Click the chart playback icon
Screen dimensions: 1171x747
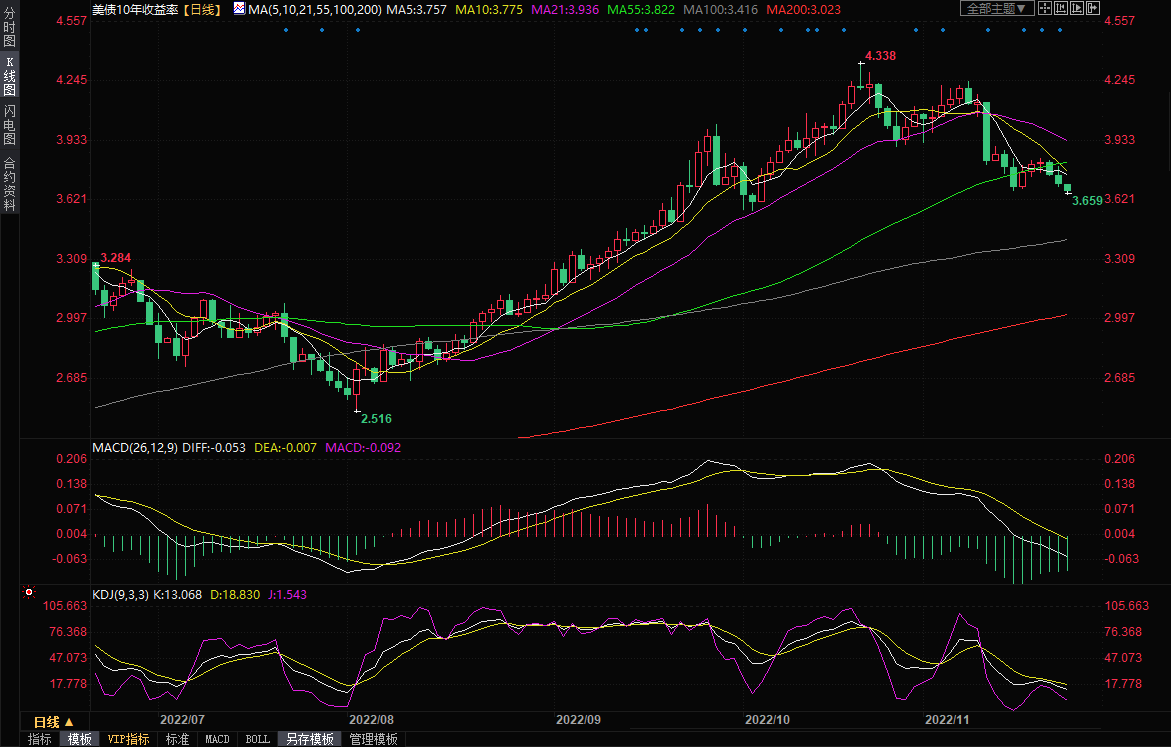[x=1077, y=8]
